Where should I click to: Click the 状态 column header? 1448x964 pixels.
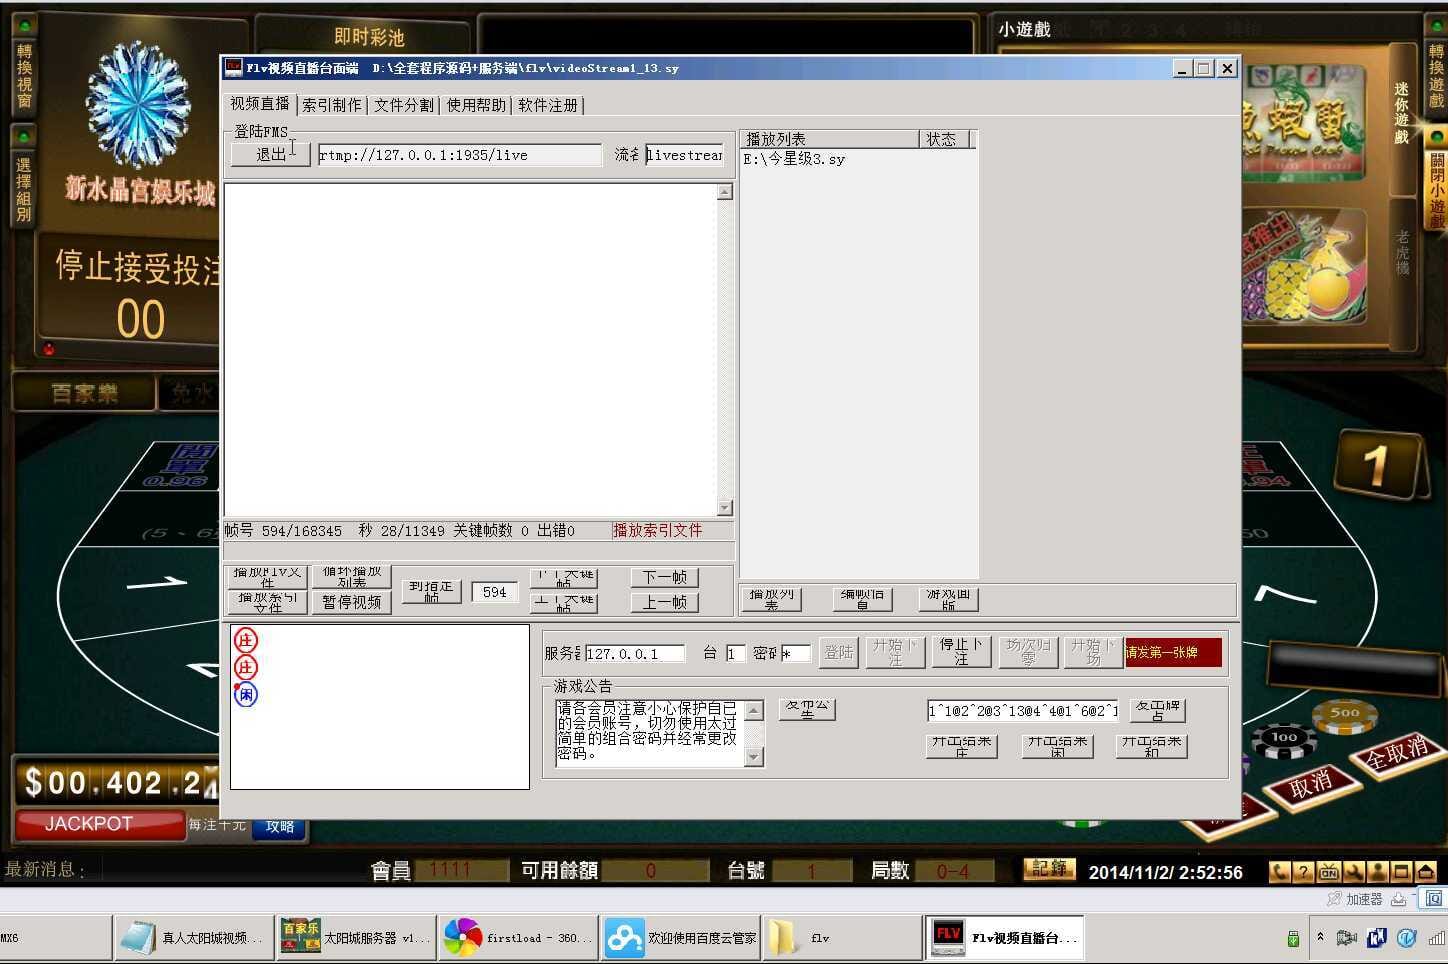(x=944, y=139)
